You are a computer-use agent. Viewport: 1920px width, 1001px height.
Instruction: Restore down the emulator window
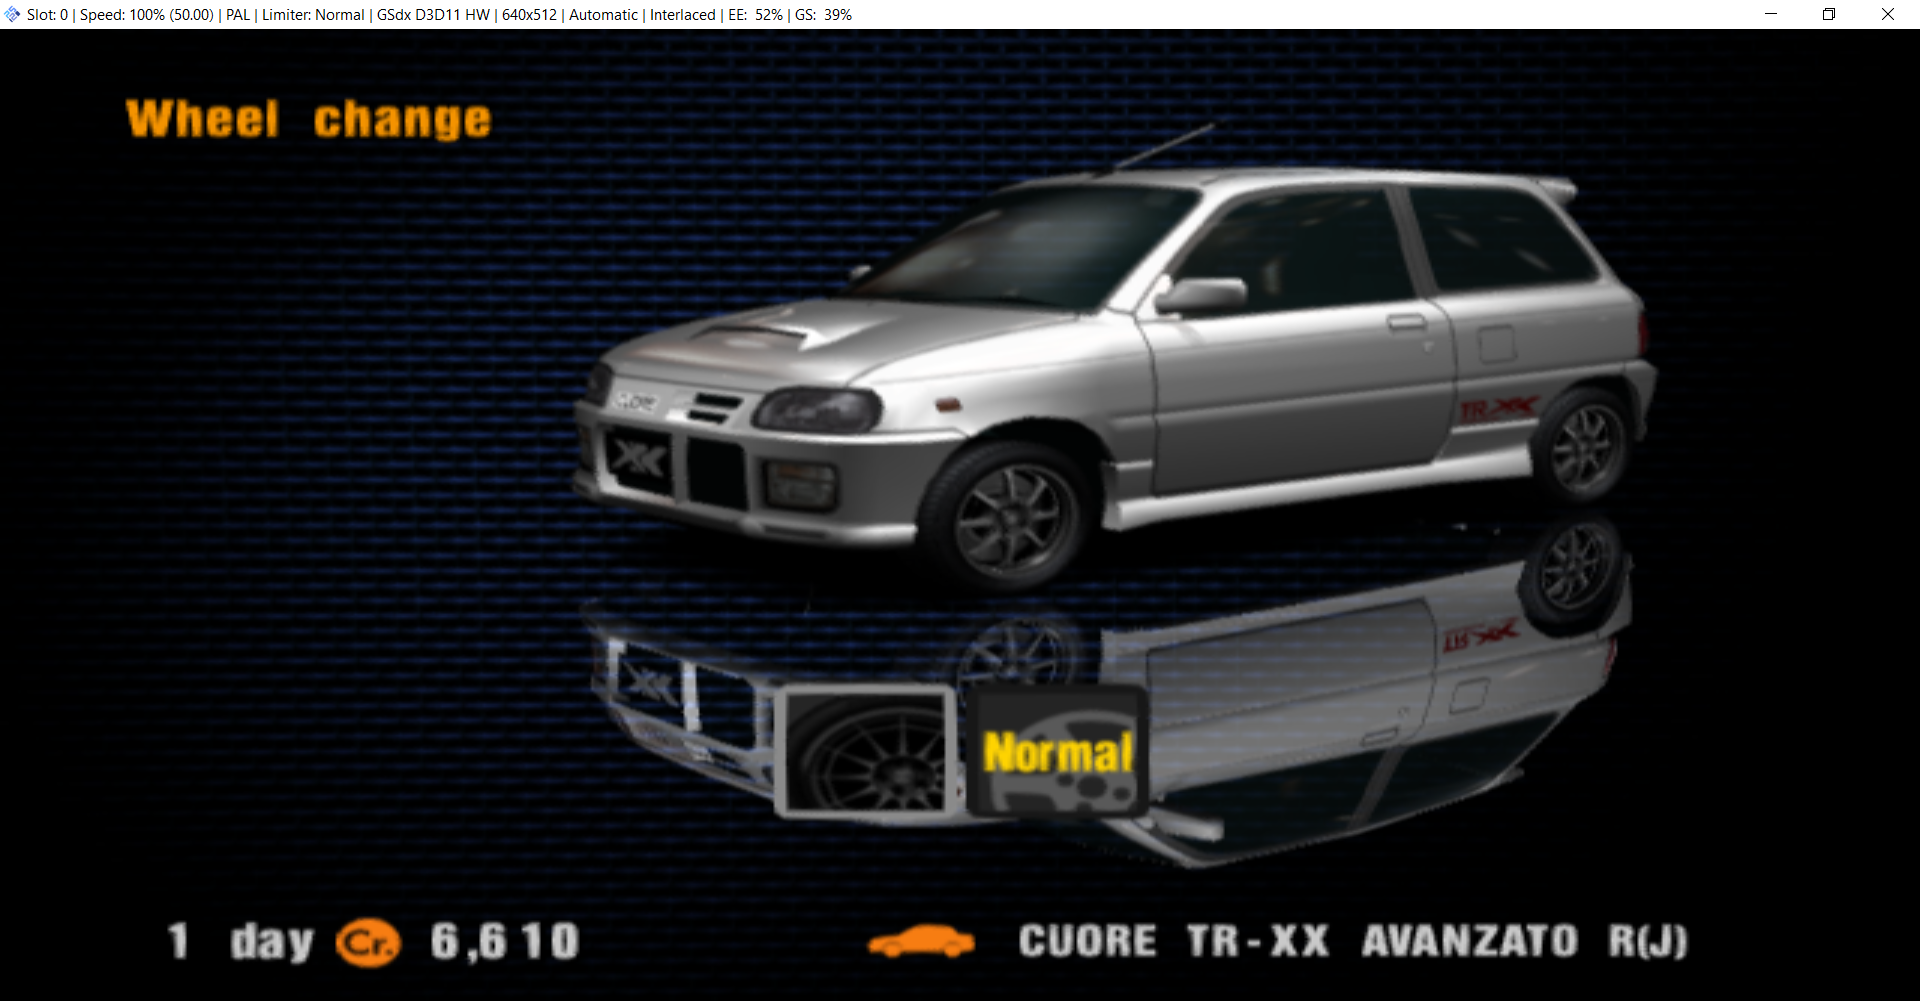pos(1829,14)
